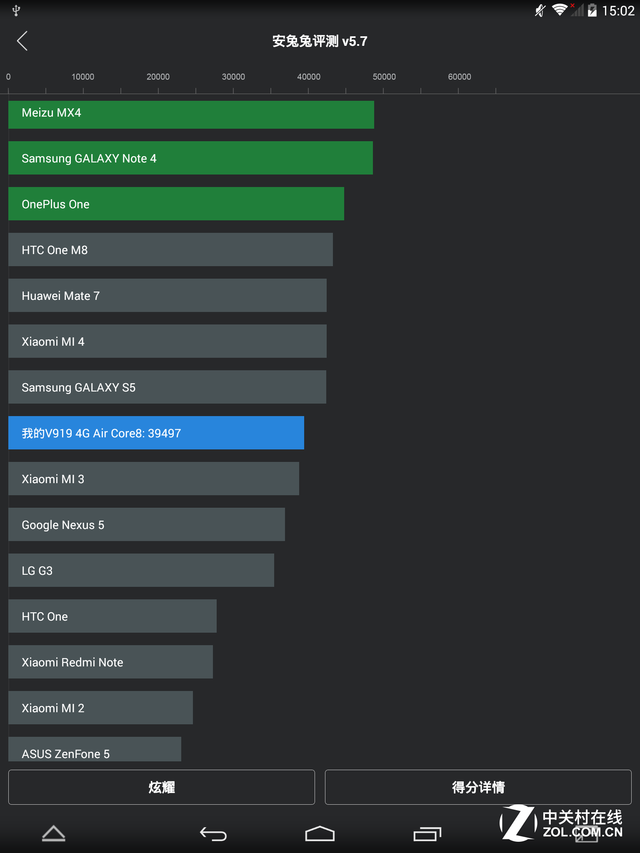Screen dimensions: 640x853
Task: Tap the USB connection status icon
Action: click(16, 10)
